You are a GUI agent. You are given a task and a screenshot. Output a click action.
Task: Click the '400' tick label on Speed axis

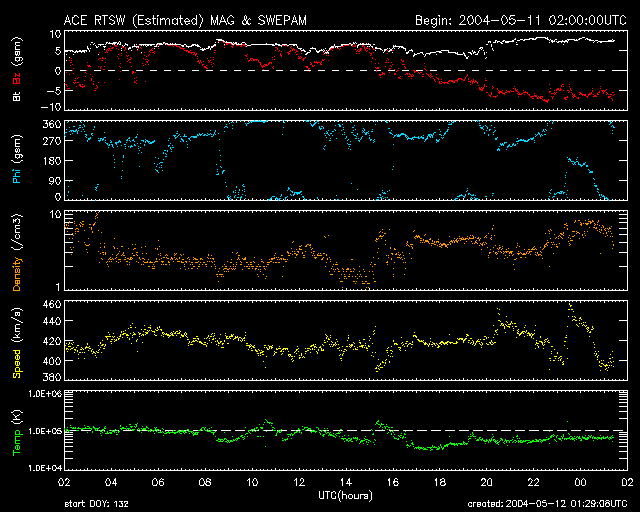(52, 361)
